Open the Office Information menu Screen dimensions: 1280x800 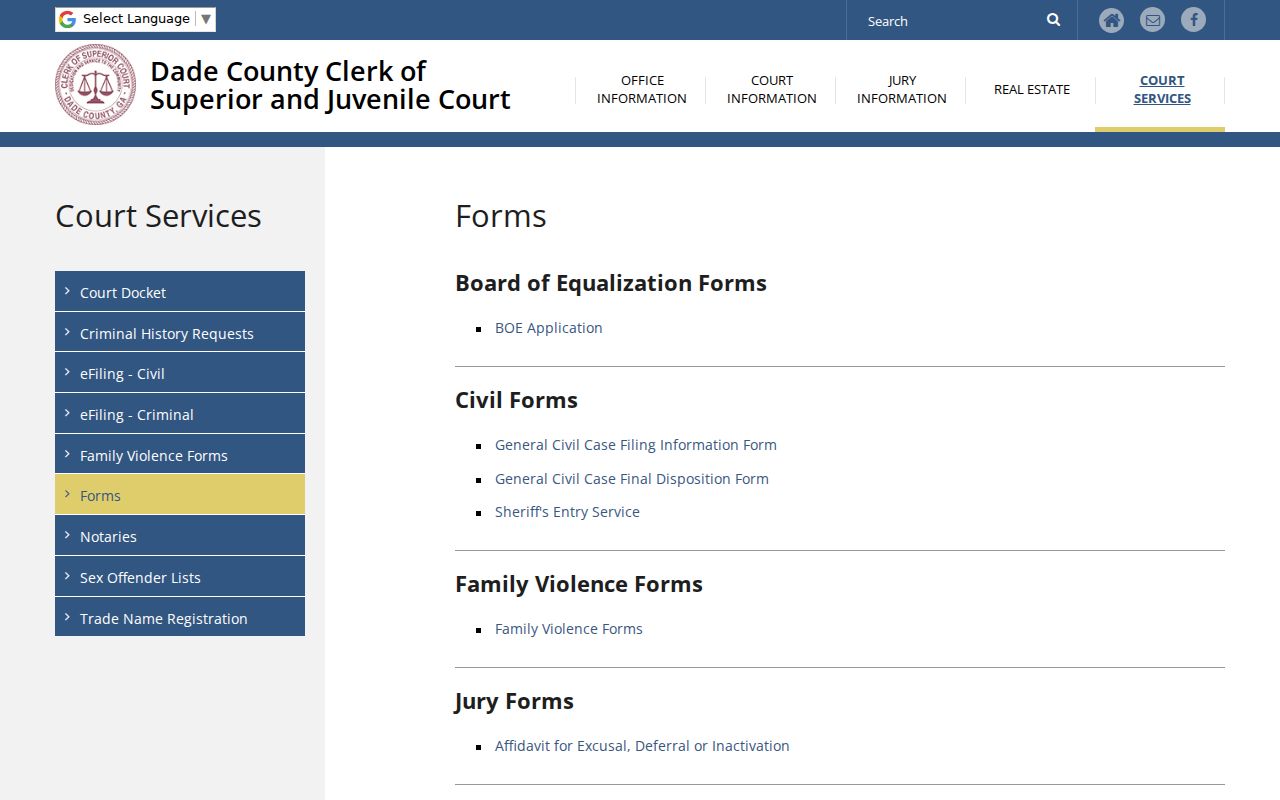pyautogui.click(x=642, y=89)
